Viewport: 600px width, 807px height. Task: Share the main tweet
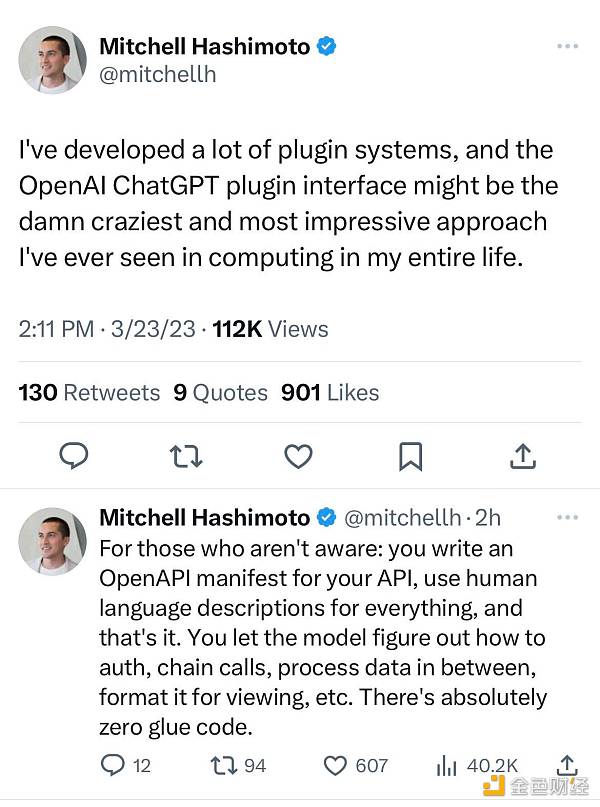pos(523,456)
